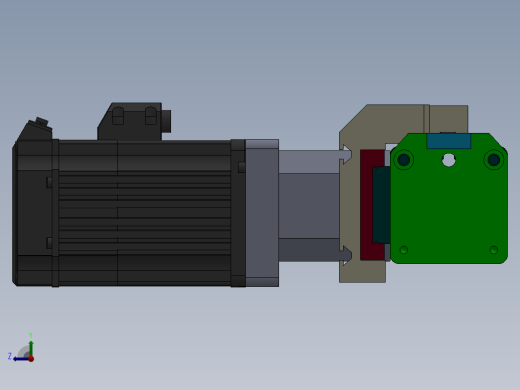
Task: Select the lower-left small hole on green plate
Action: coord(404,250)
